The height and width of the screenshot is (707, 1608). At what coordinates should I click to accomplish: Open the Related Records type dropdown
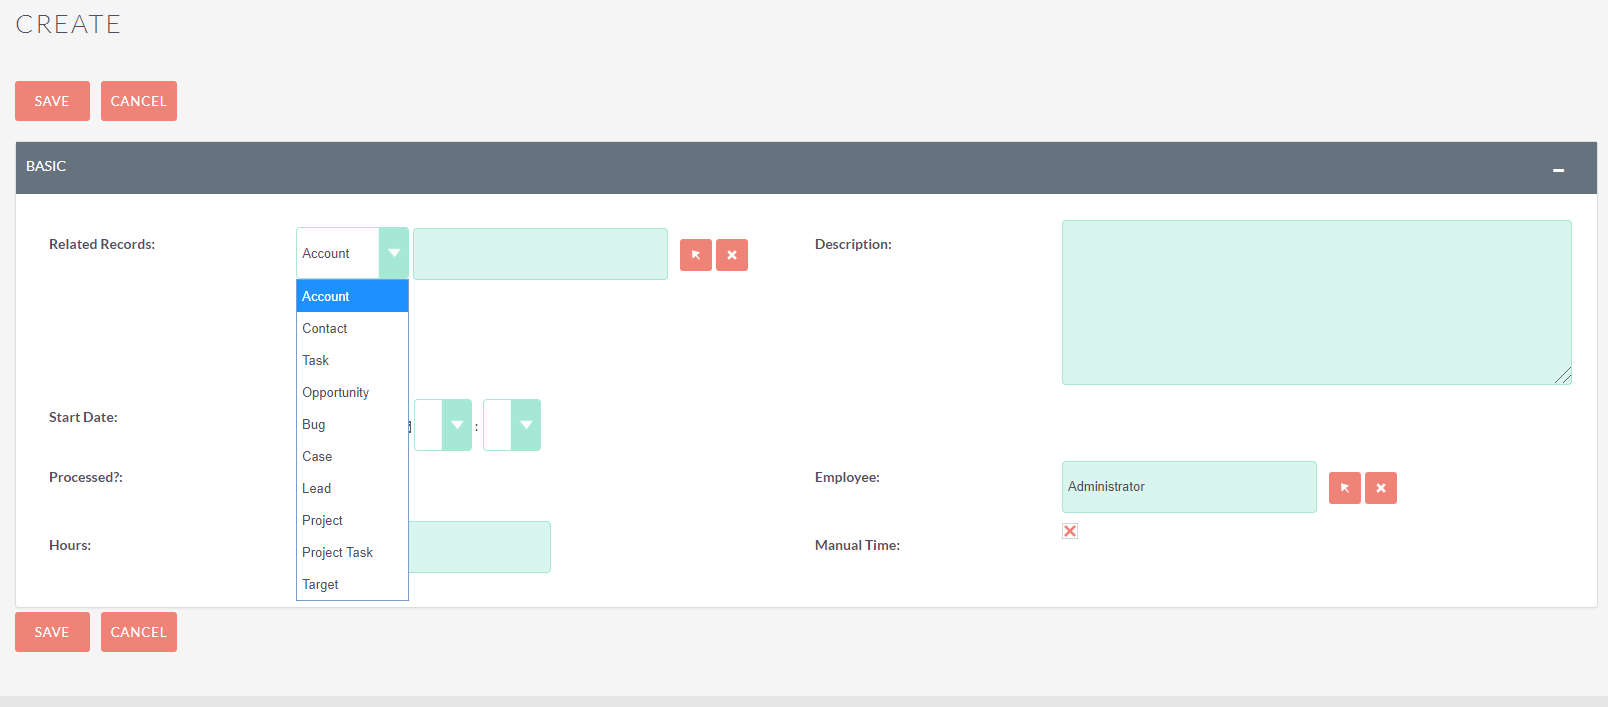click(352, 253)
